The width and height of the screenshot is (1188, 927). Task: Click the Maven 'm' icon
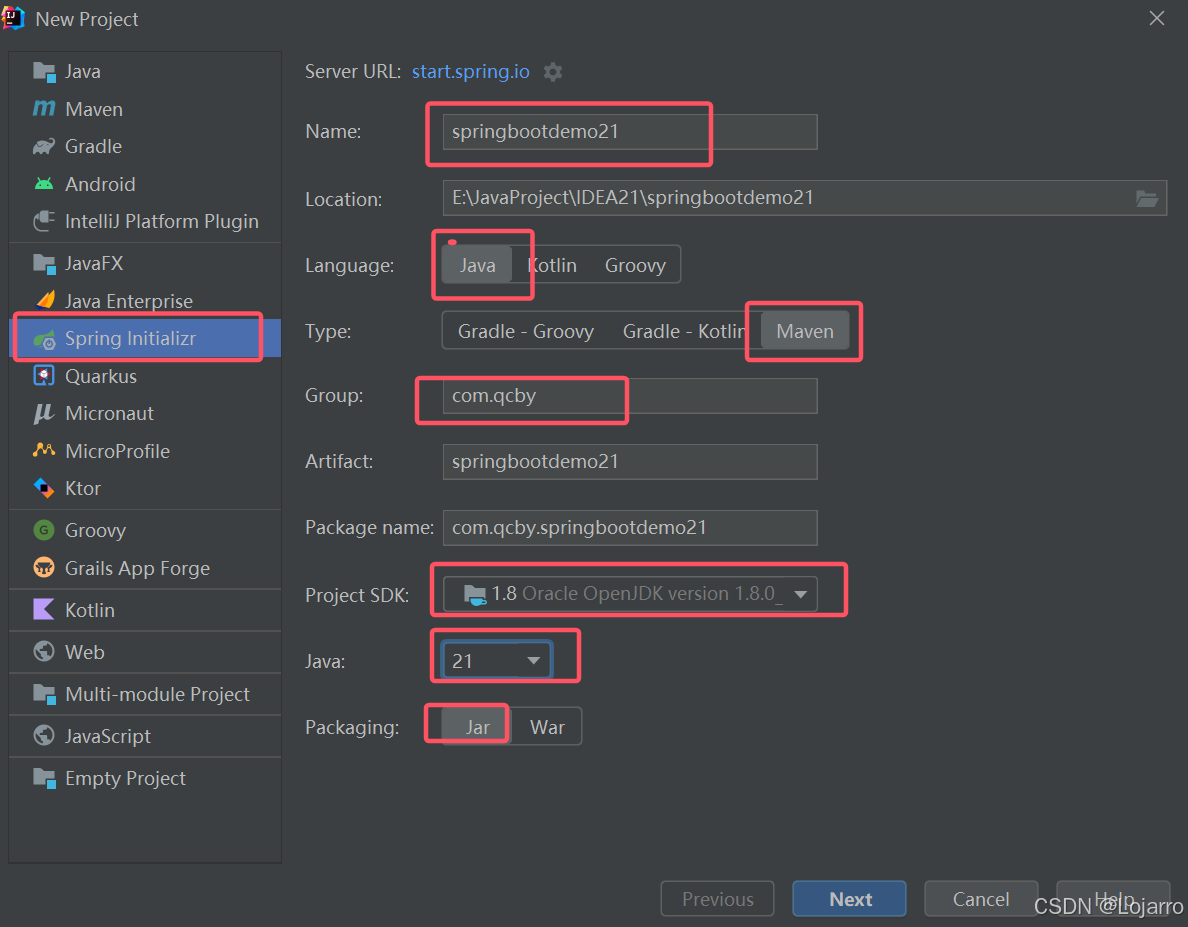[x=44, y=109]
